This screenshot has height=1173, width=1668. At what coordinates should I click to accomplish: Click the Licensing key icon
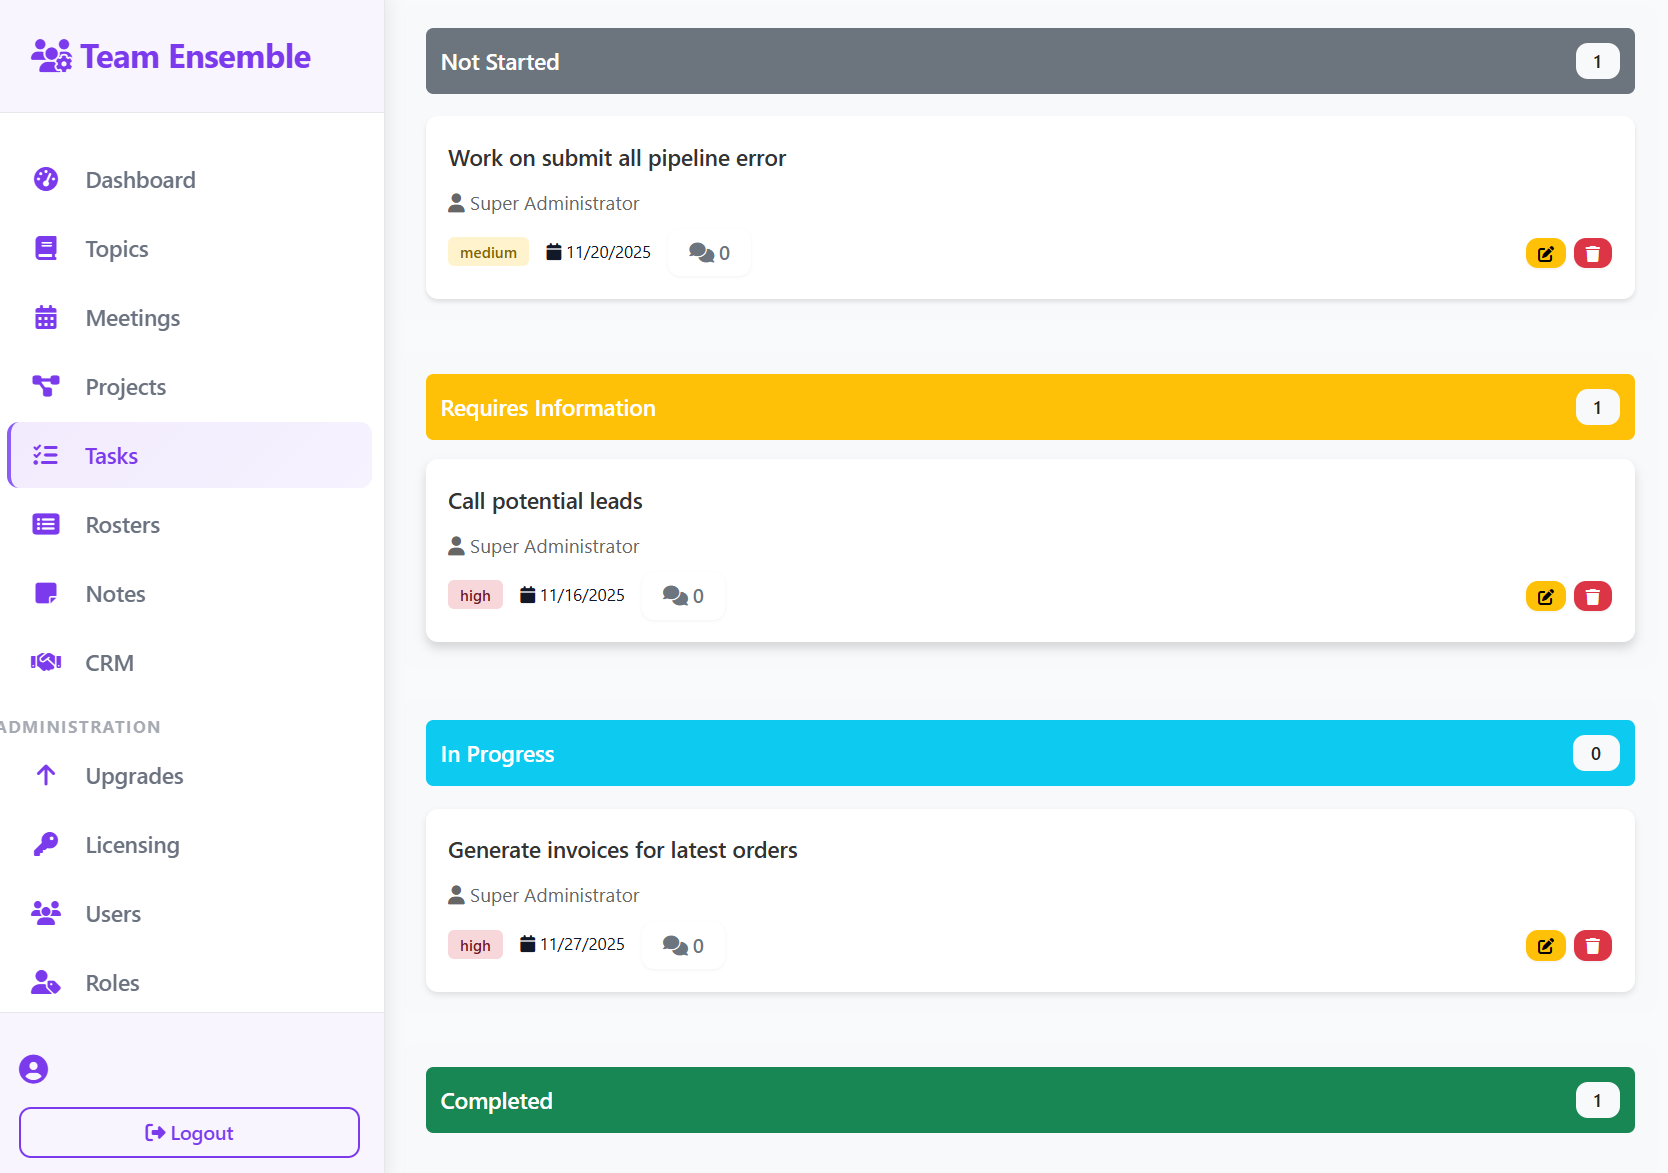pyautogui.click(x=46, y=845)
